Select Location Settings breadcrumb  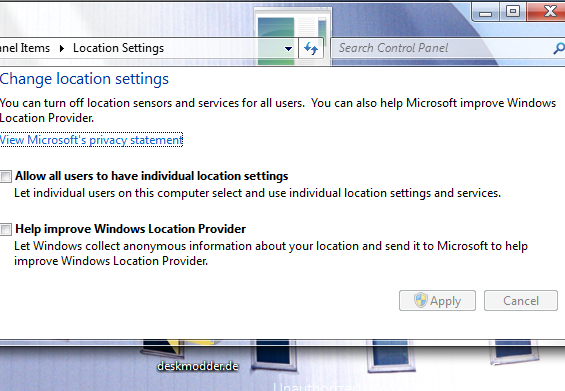(x=118, y=48)
